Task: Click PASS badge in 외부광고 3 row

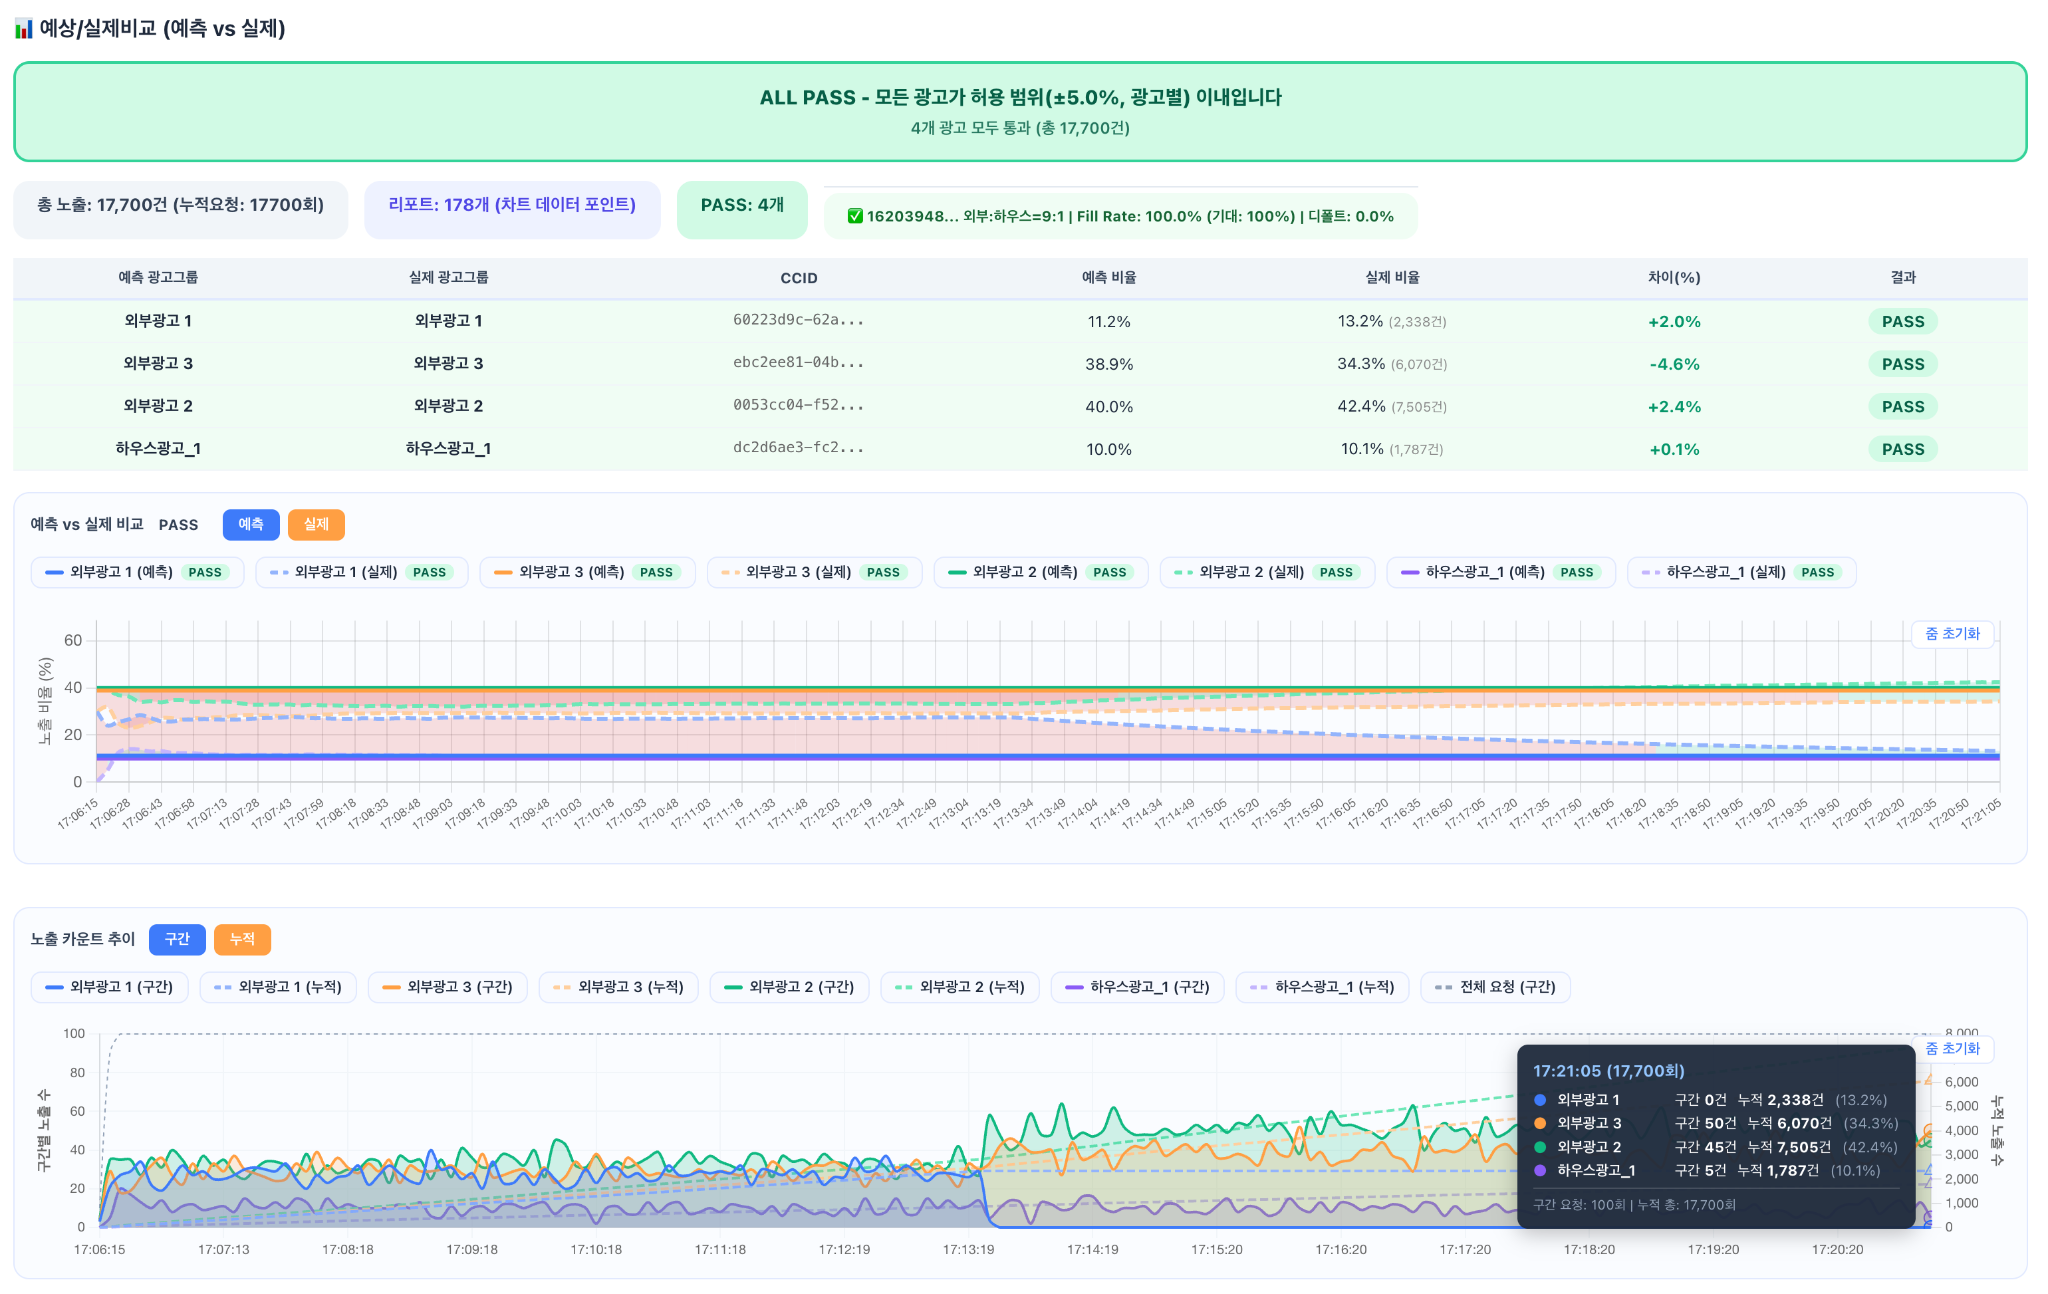Action: tap(1903, 365)
